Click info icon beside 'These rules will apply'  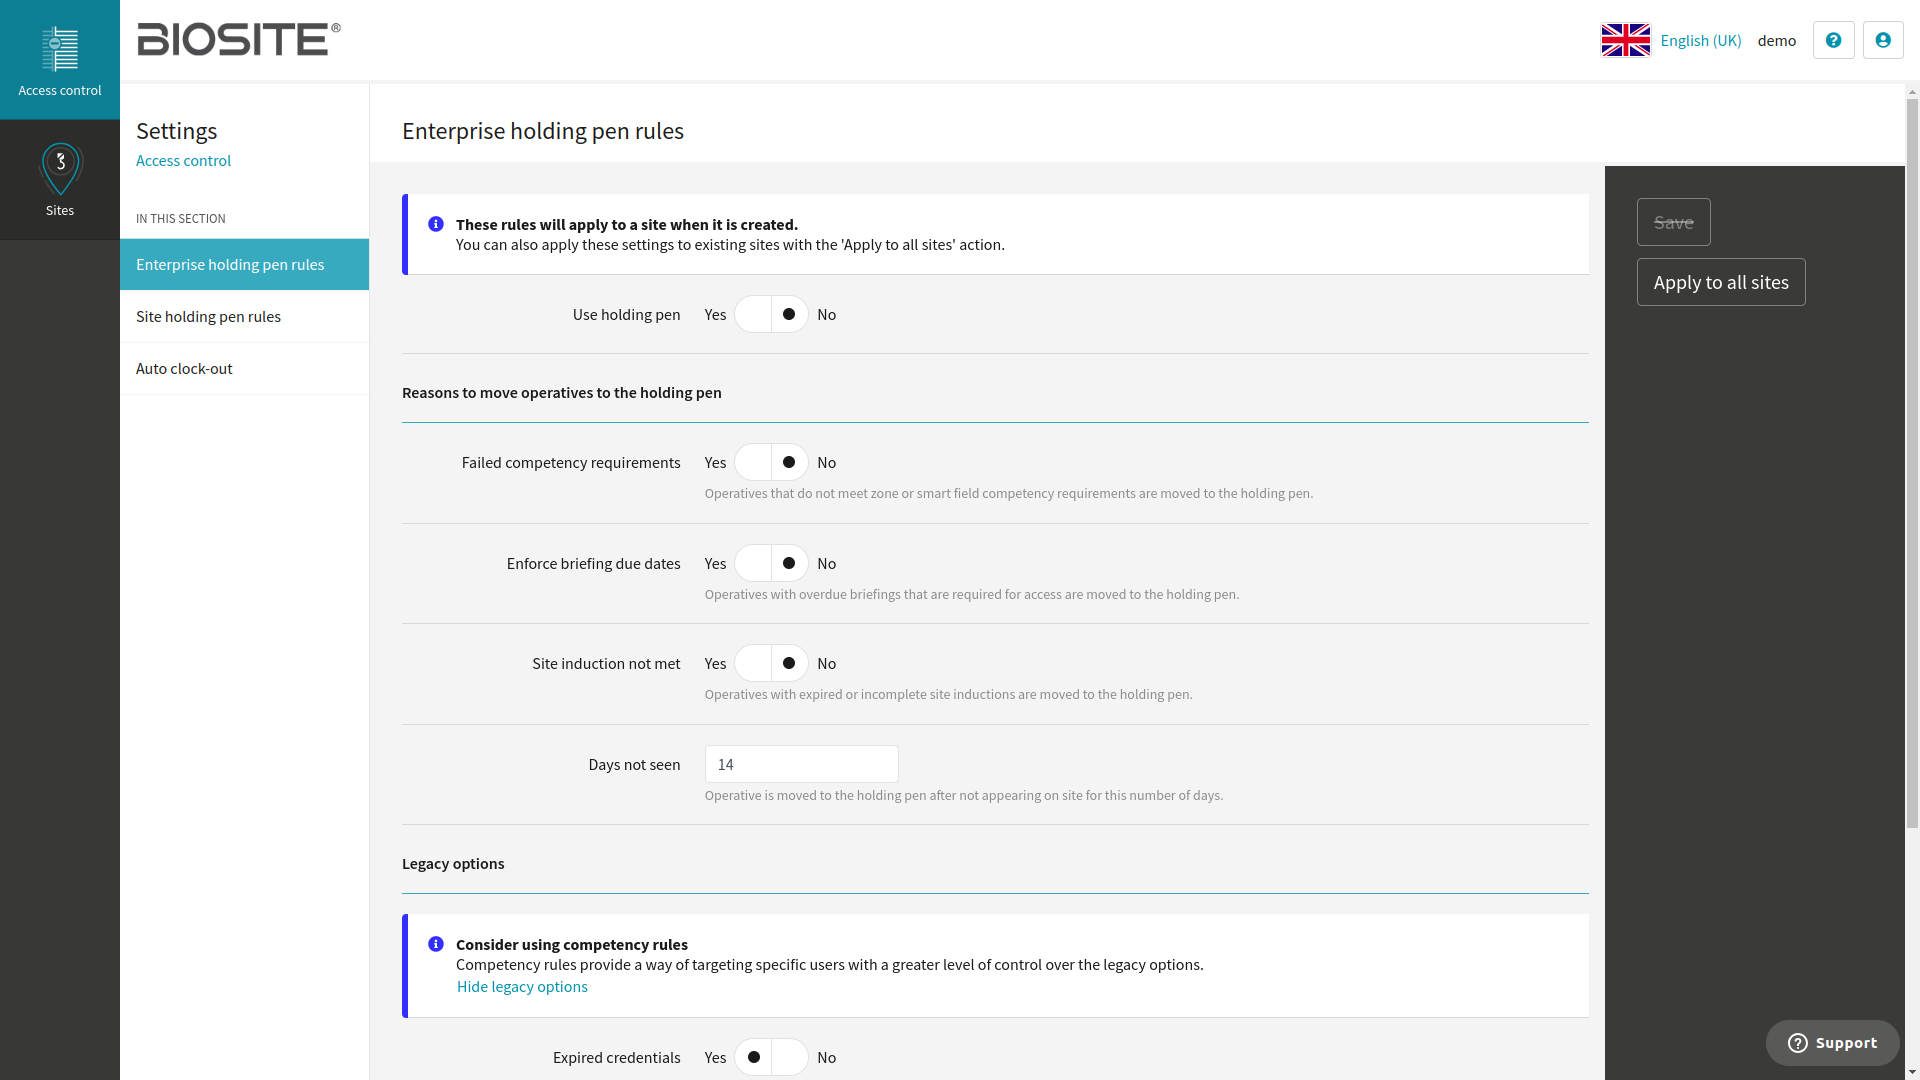(436, 224)
